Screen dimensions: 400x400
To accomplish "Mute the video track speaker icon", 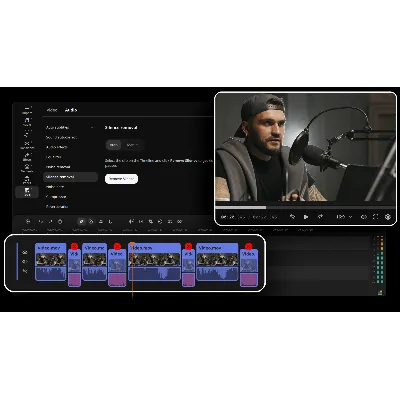I will coord(25,262).
